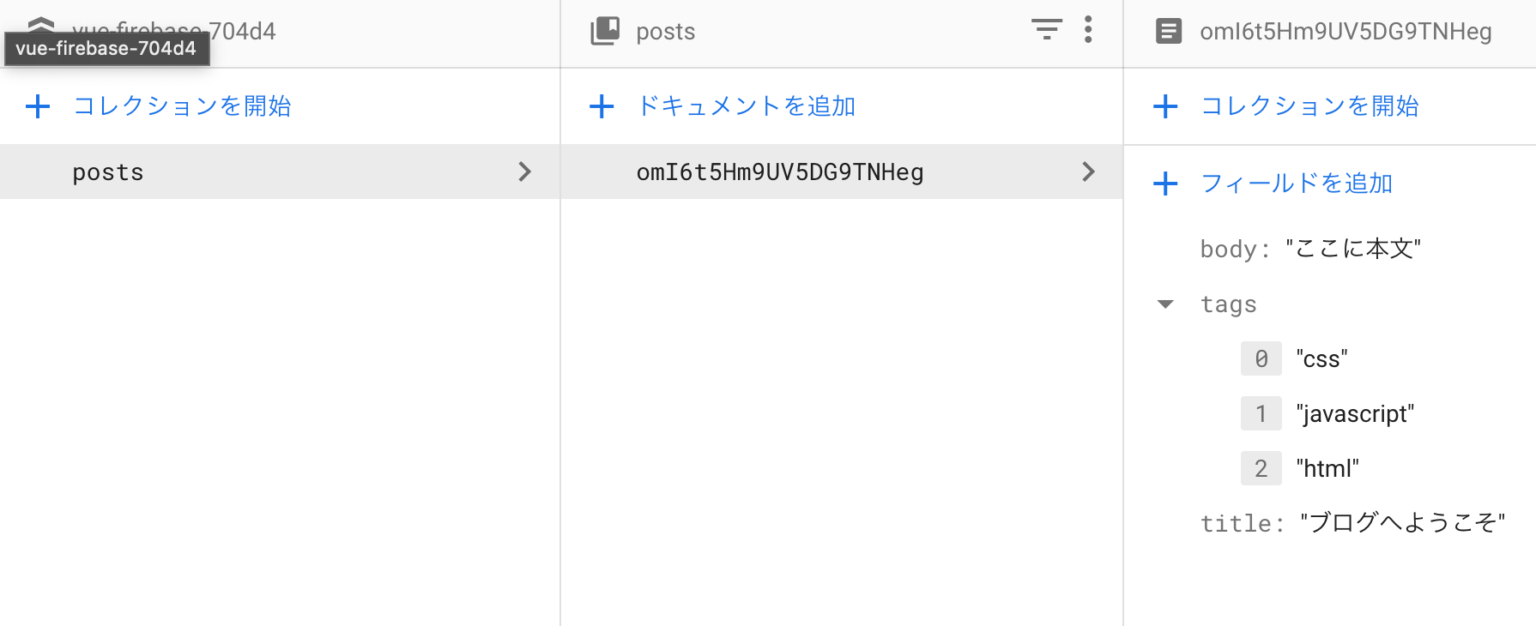
Task: Open the three-dot overflow menu for posts
Action: pyautogui.click(x=1088, y=31)
